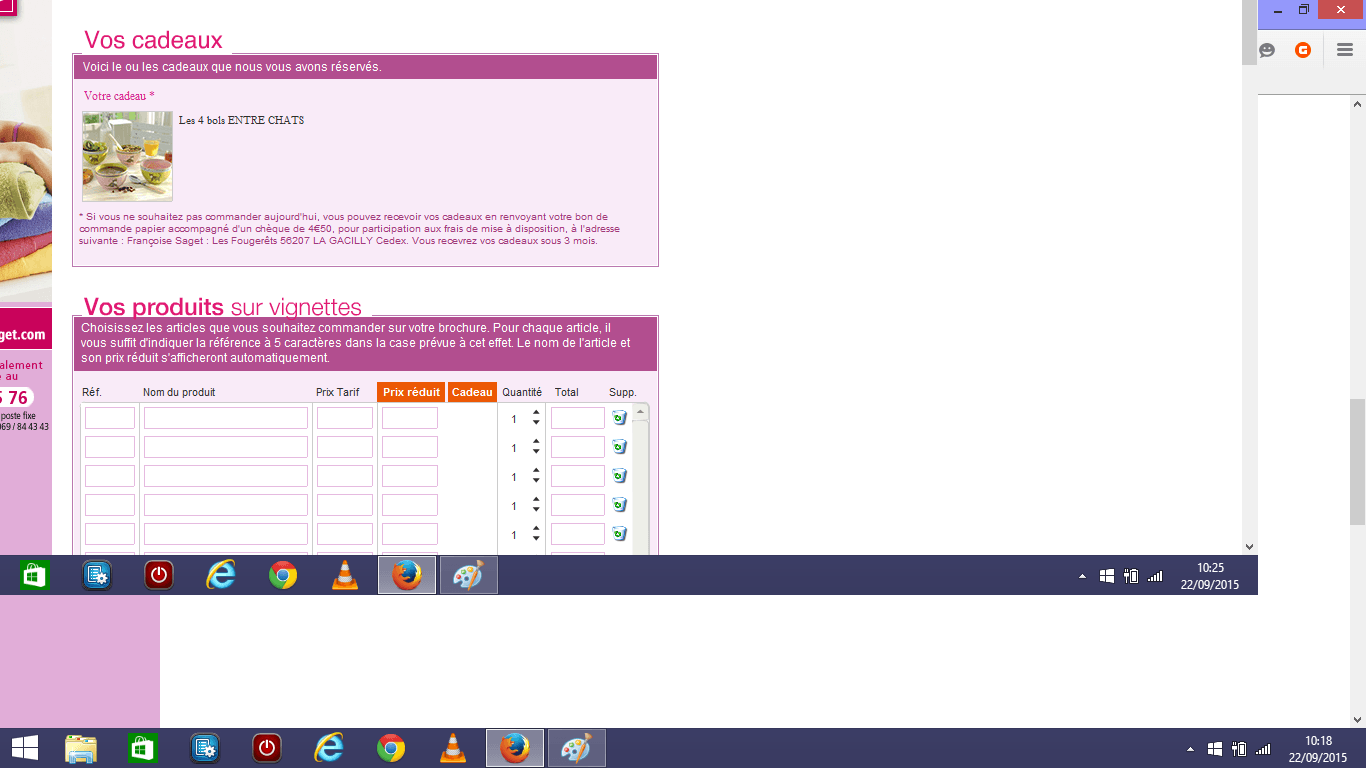Remove the fifth product row using its bin icon

(619, 534)
